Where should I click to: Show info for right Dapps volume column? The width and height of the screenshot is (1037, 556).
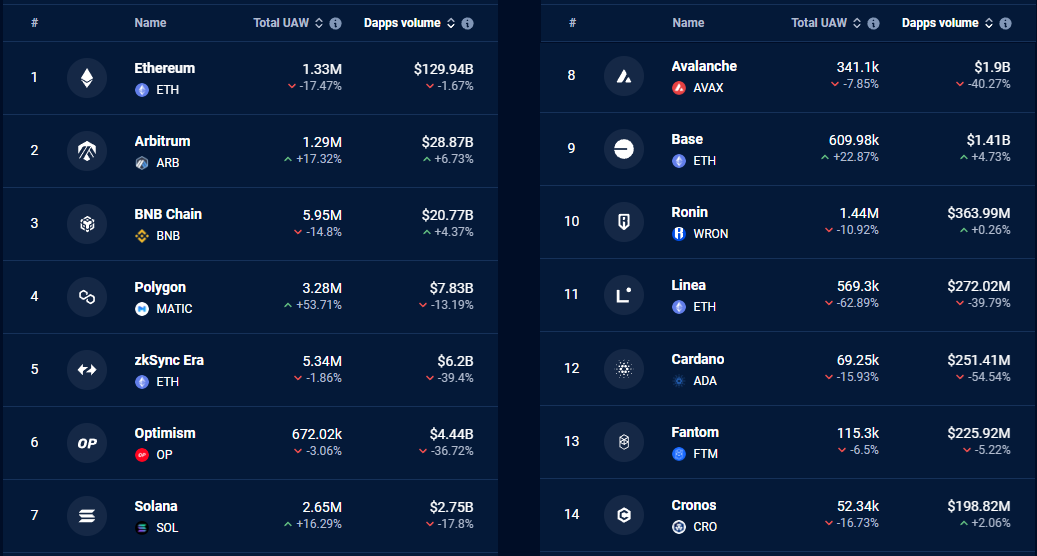point(1005,23)
